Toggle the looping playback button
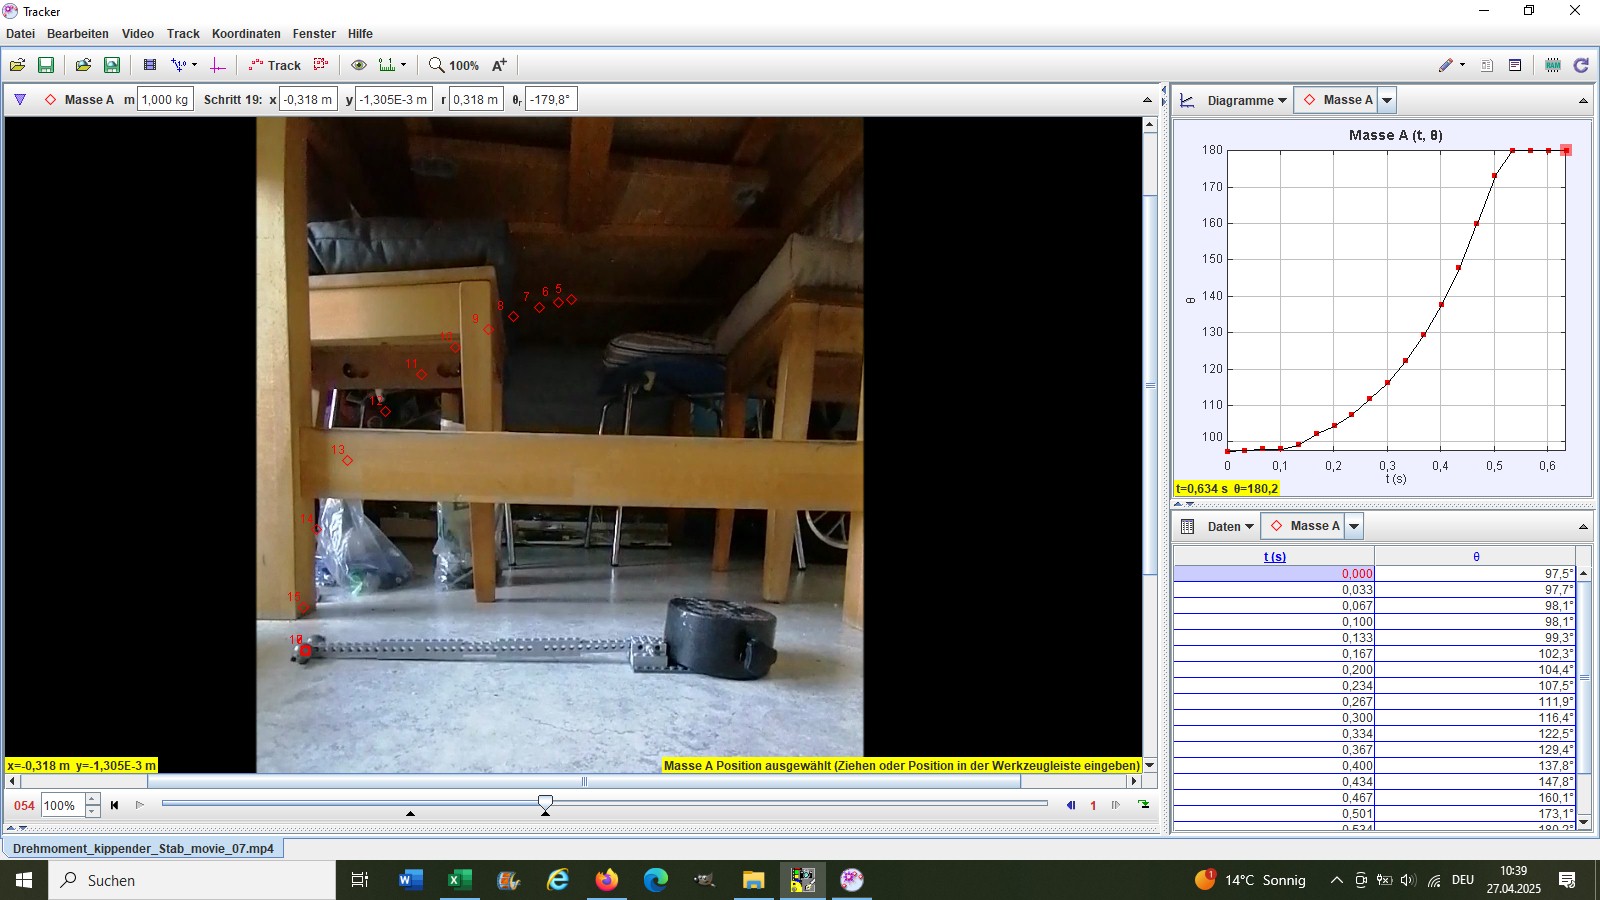 tap(1143, 805)
